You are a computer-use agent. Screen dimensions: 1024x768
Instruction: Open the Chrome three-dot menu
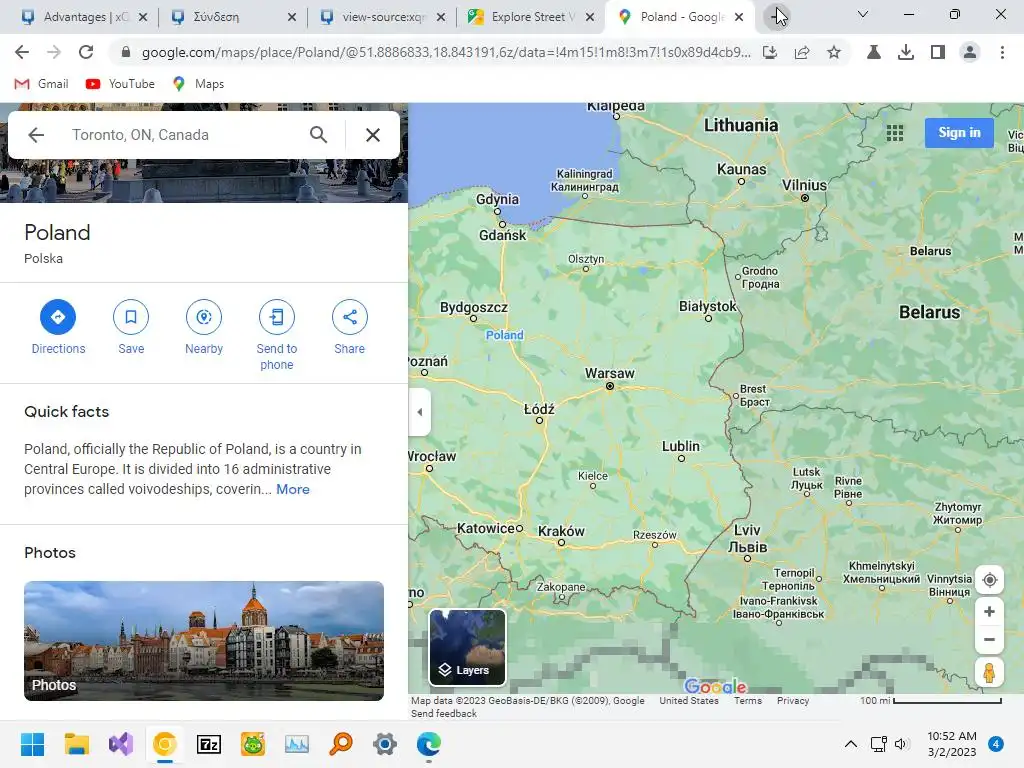(x=1002, y=52)
